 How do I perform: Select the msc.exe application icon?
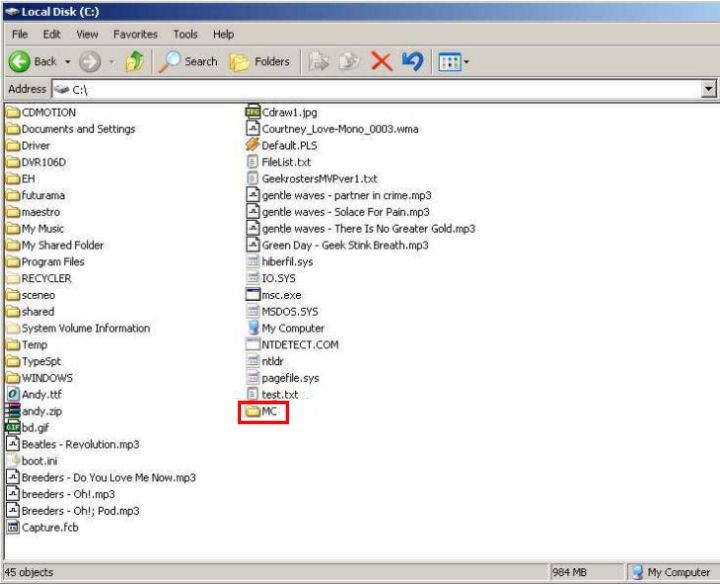click(253, 295)
